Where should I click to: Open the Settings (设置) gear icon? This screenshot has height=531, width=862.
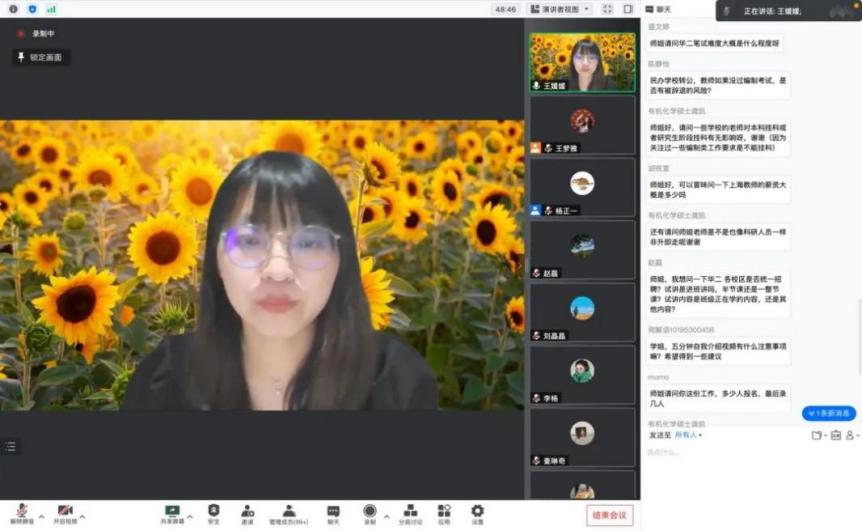pyautogui.click(x=477, y=512)
